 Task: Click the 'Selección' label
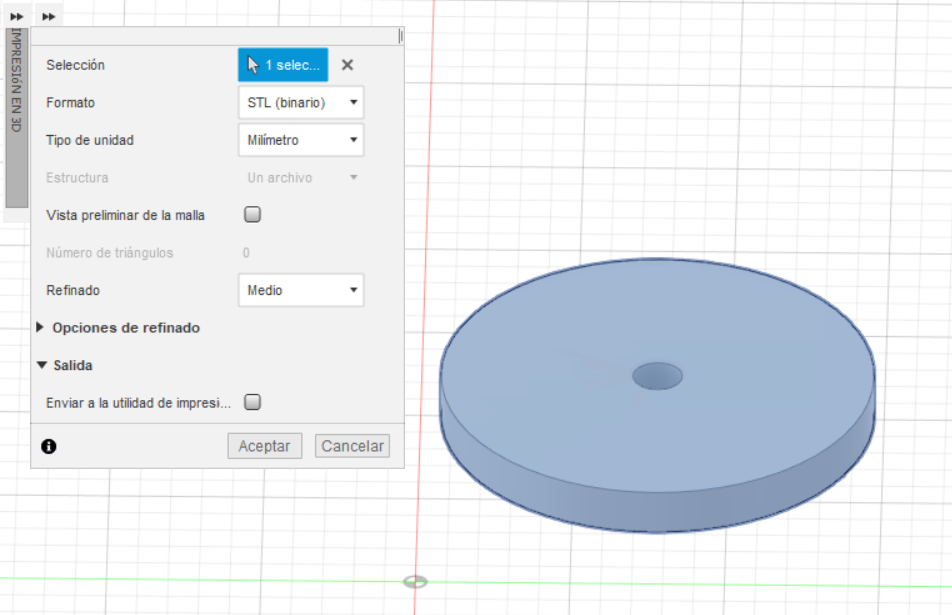point(75,65)
